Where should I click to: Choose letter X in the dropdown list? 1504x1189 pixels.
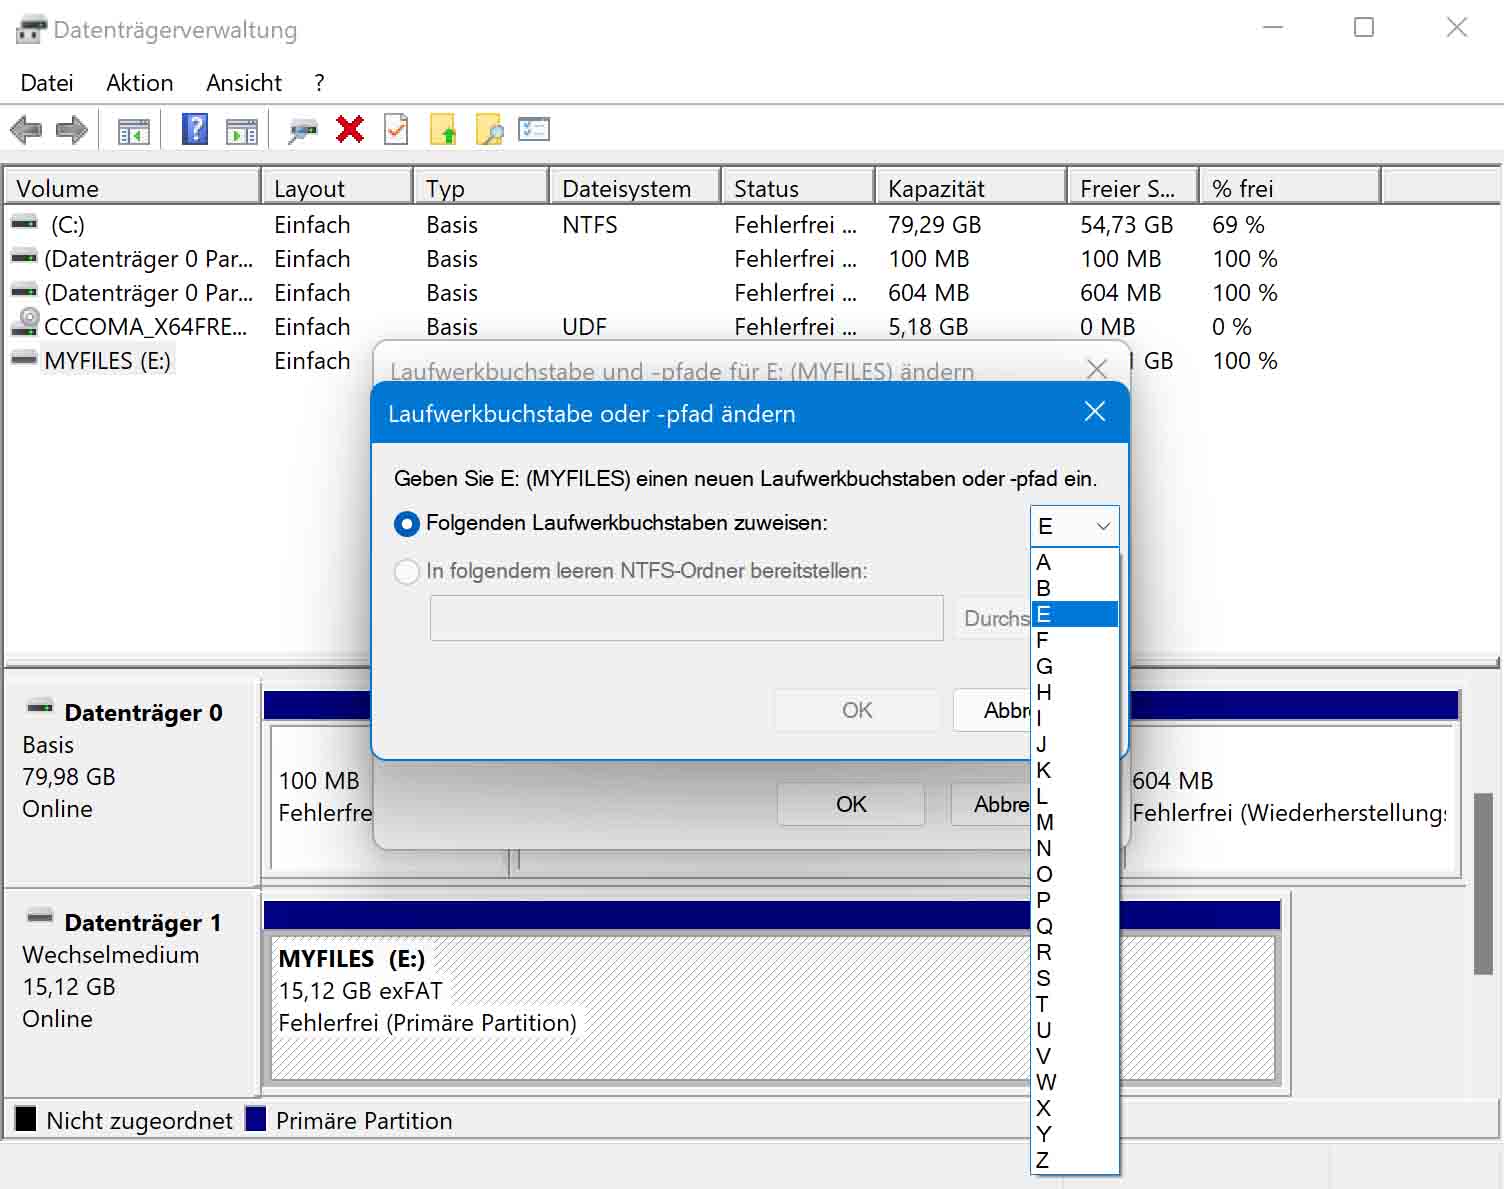point(1074,1108)
